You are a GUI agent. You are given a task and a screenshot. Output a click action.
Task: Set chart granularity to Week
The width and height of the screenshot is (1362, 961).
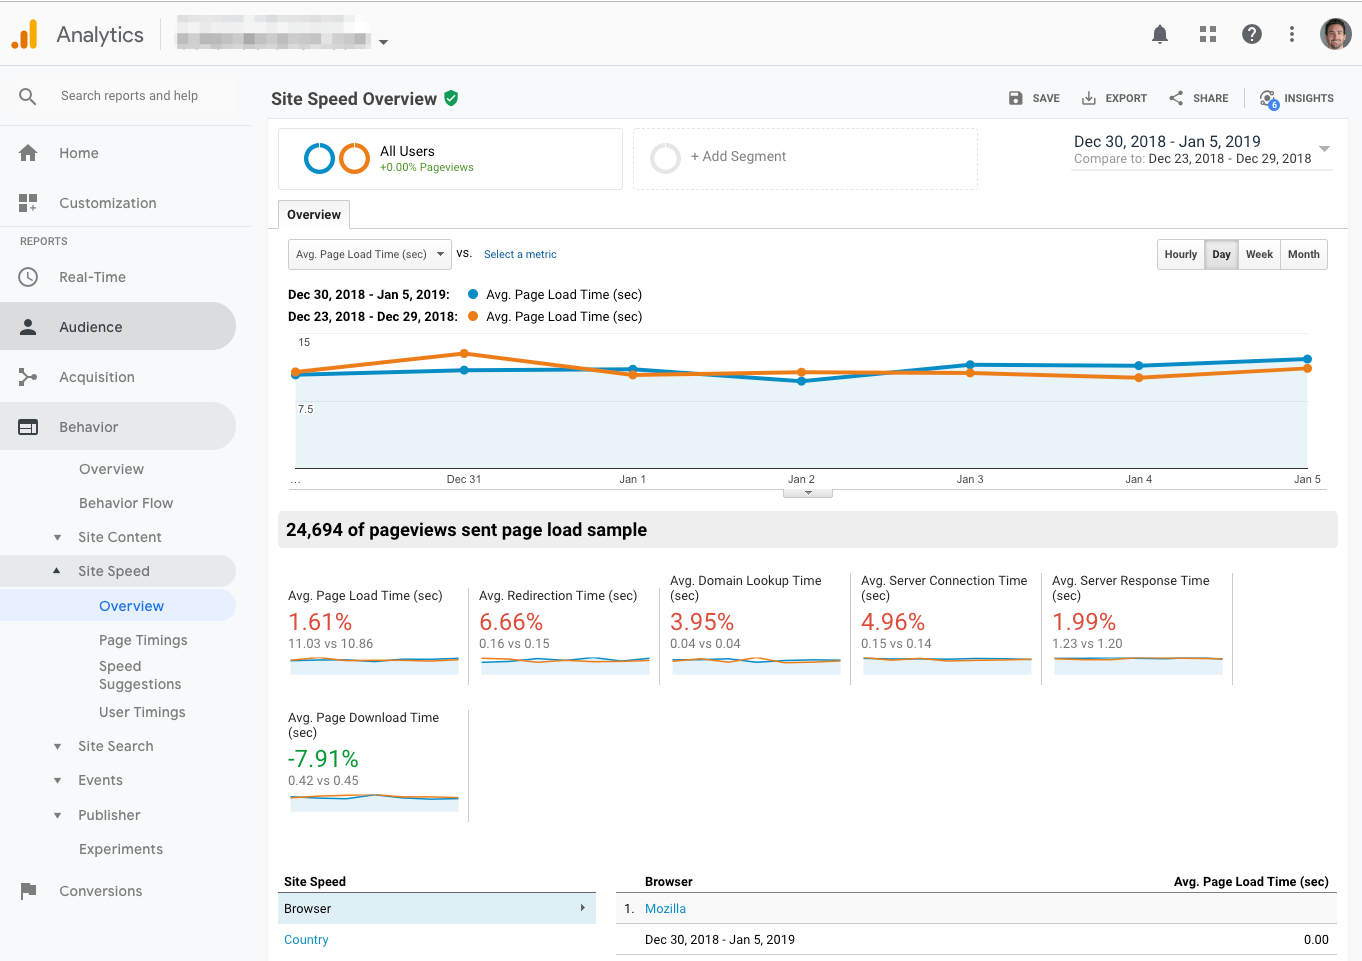(x=1259, y=254)
